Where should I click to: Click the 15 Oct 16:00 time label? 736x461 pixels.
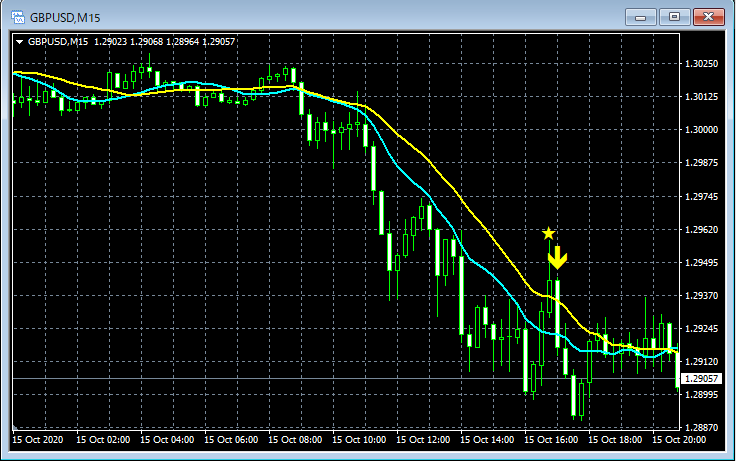click(x=551, y=440)
